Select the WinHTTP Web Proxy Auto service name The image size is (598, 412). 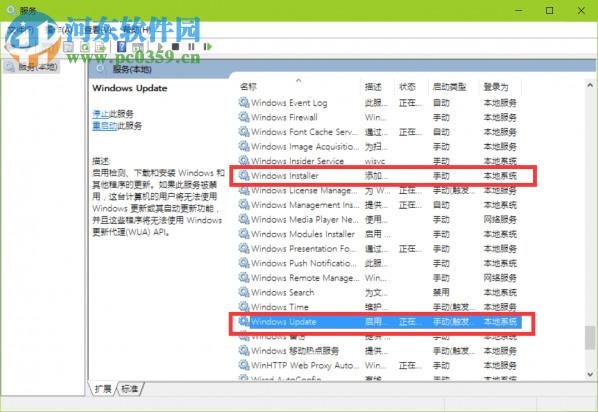click(x=305, y=365)
